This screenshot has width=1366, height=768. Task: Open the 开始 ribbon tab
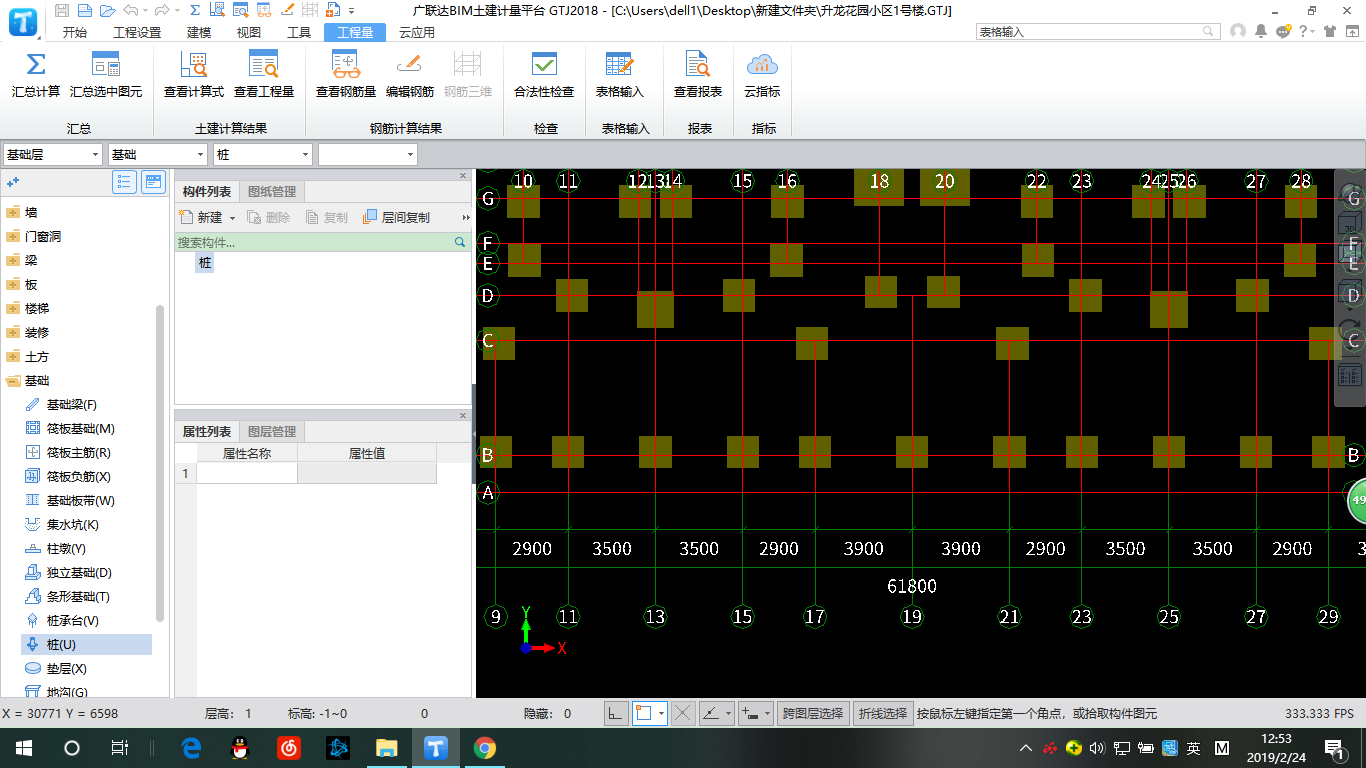pos(75,32)
